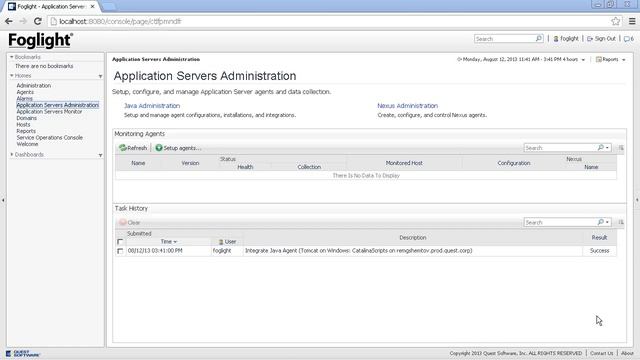Open Hosts in the Homes list
640x360 pixels.
click(x=23, y=124)
